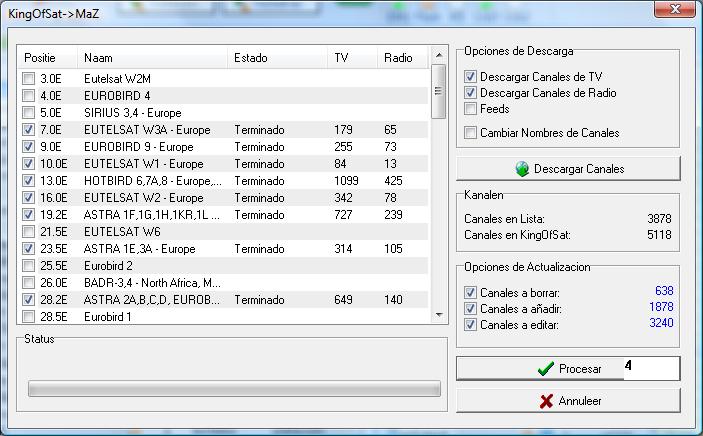
Task: Click TV count 727 in ASTRA row
Action: click(x=343, y=215)
